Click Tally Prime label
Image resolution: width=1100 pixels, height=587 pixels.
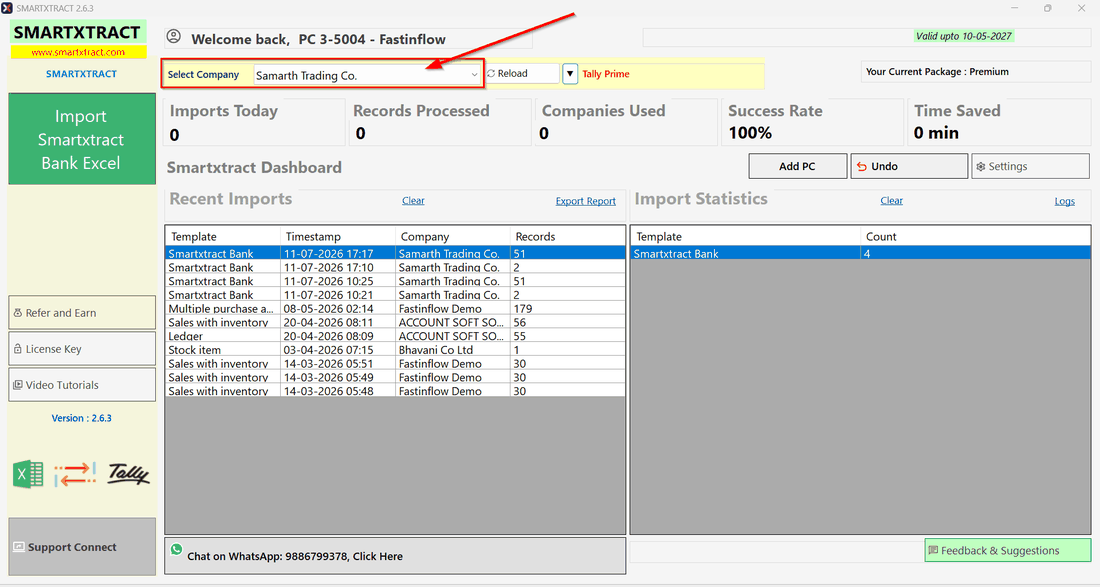click(605, 74)
